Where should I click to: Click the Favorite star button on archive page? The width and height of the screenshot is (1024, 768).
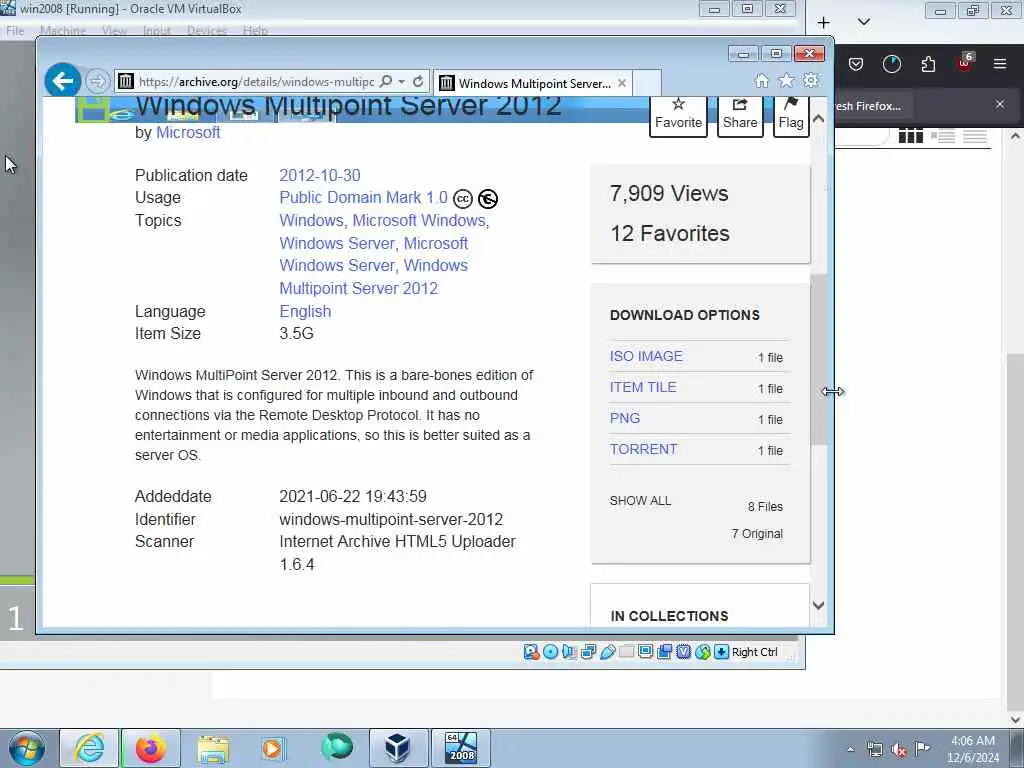click(x=678, y=114)
